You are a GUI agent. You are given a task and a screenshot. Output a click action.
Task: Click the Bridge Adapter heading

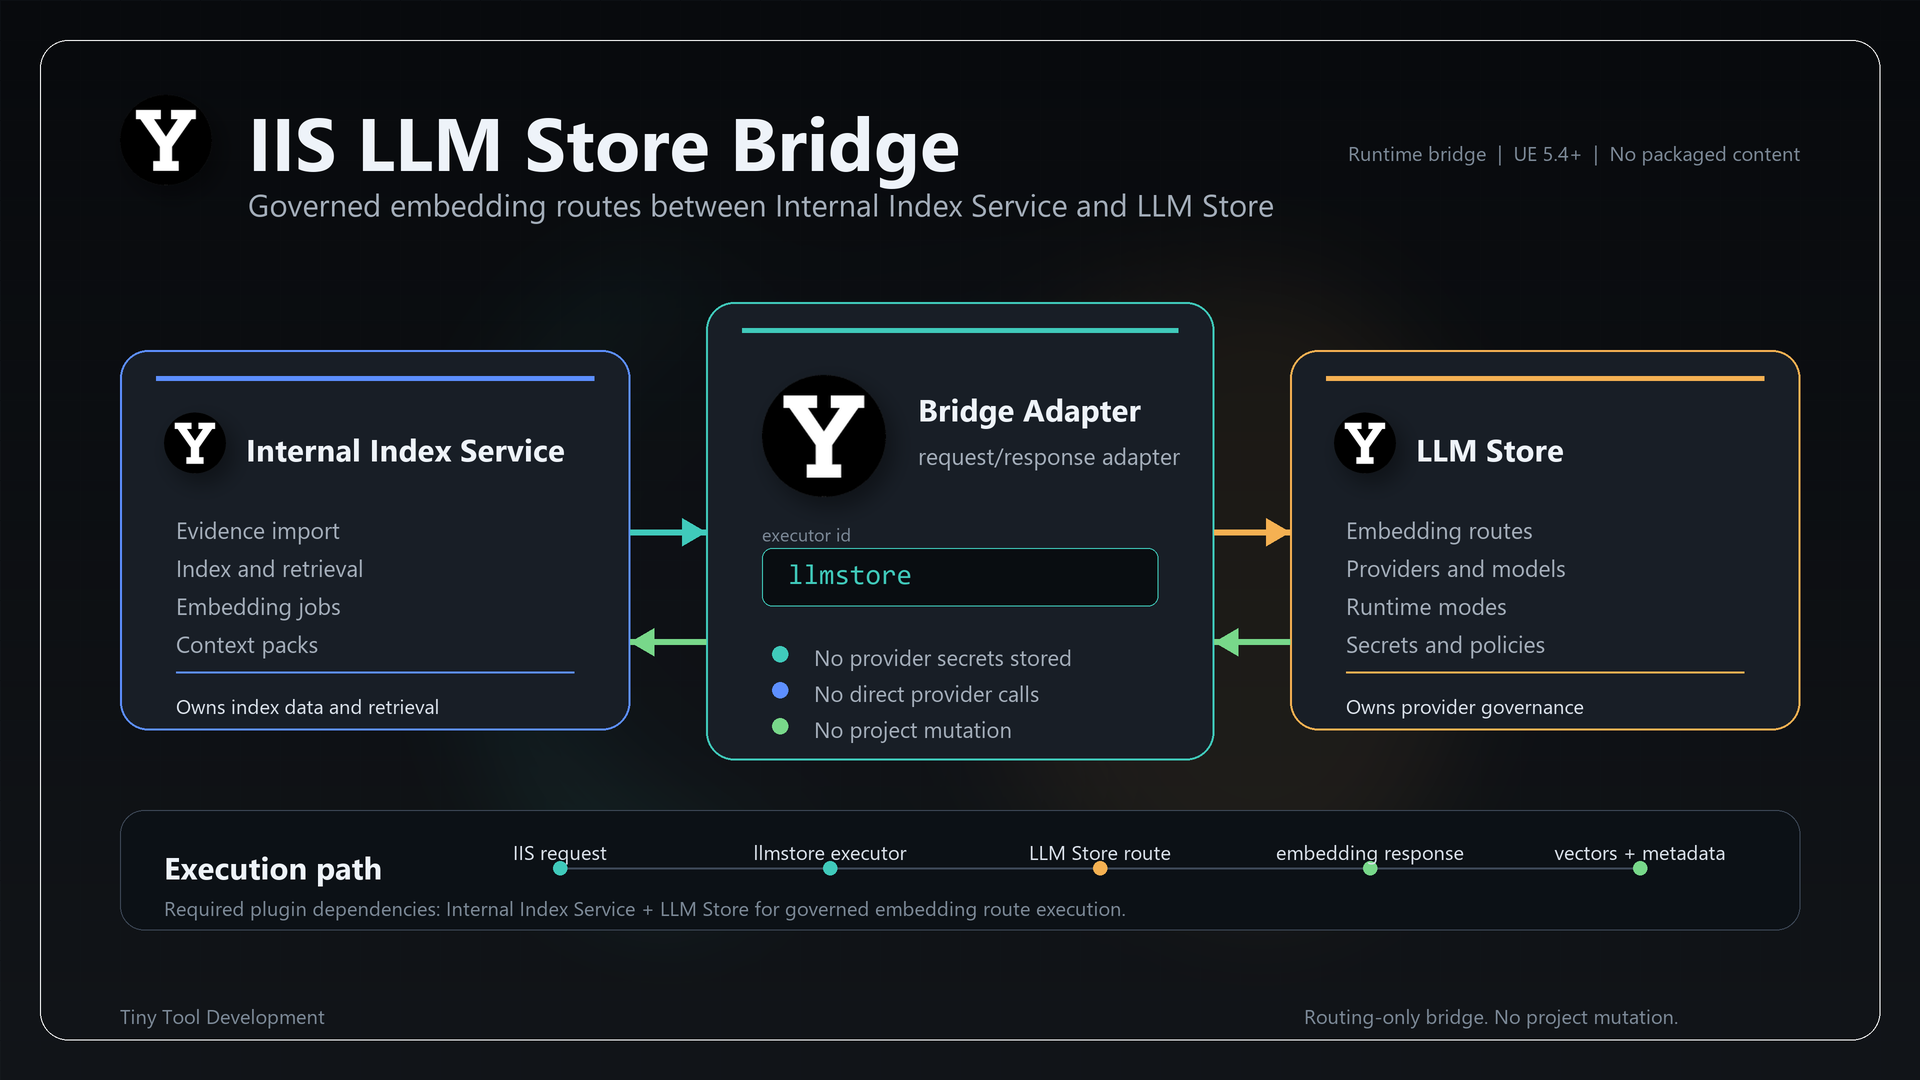pos(1029,411)
